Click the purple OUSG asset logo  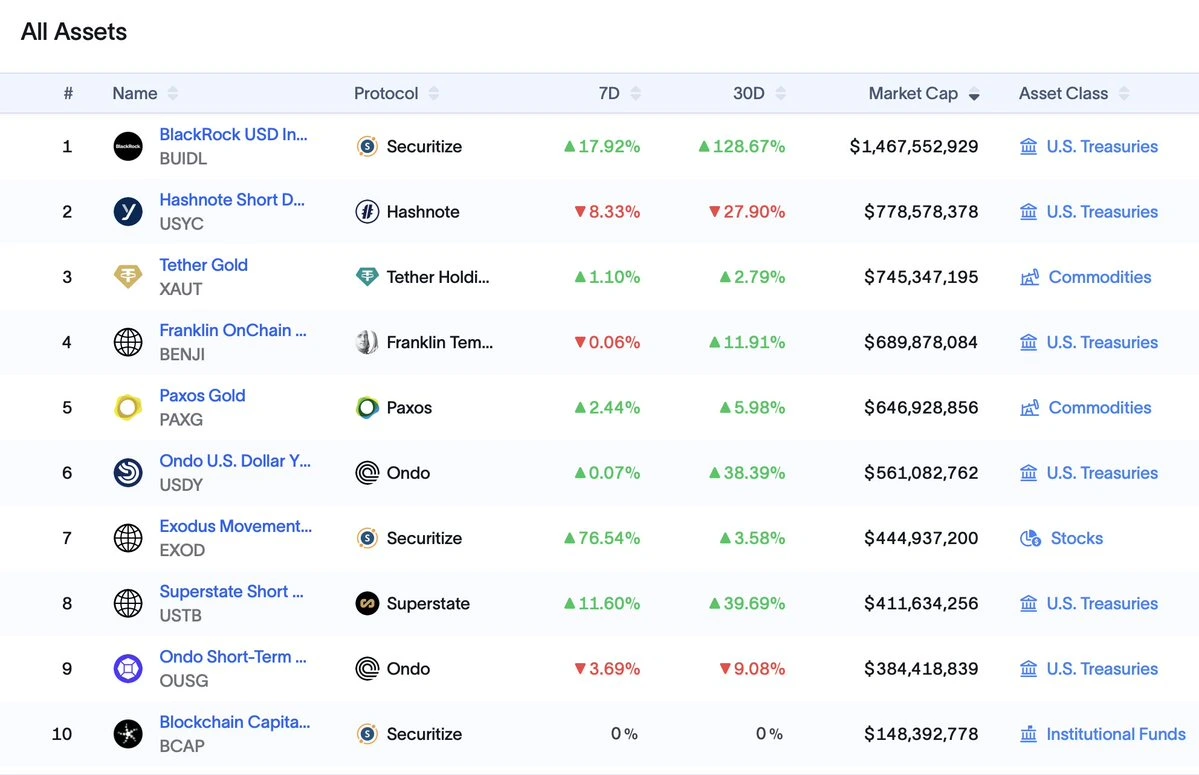point(128,669)
